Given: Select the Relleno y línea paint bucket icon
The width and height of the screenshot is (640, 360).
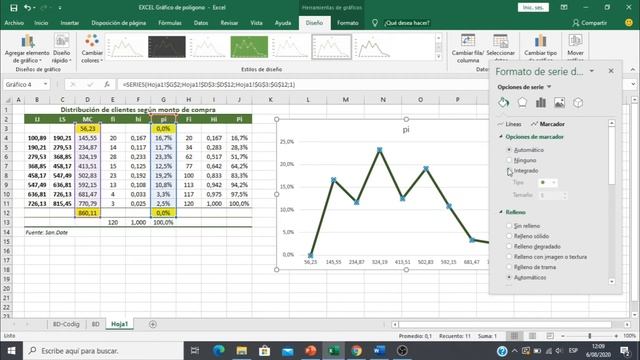Looking at the screenshot, I should pos(503,103).
